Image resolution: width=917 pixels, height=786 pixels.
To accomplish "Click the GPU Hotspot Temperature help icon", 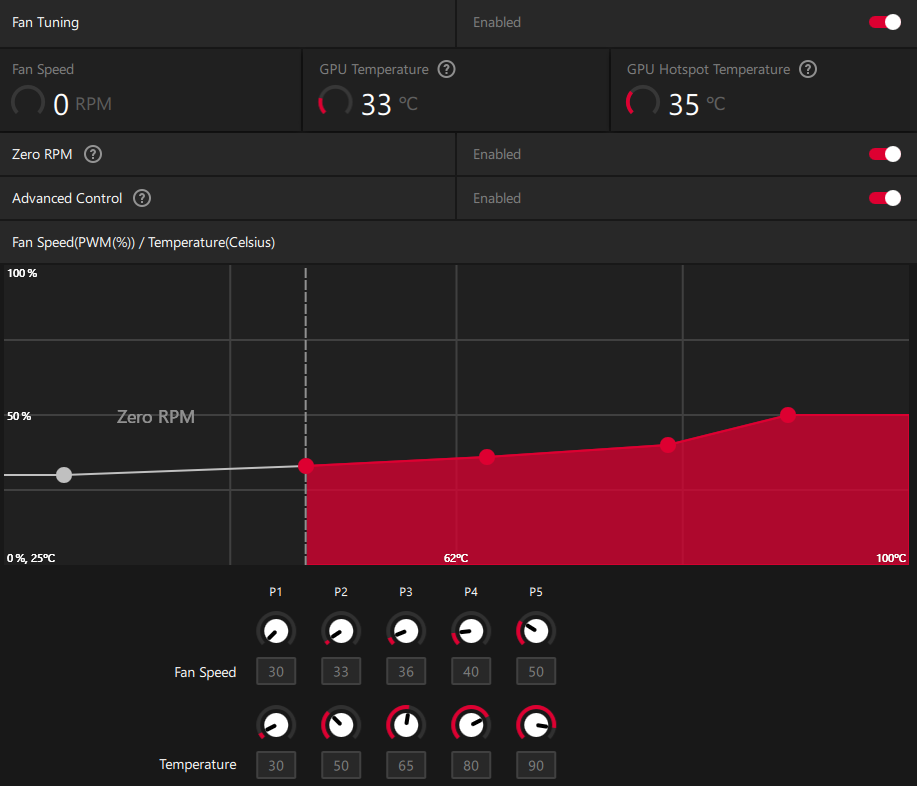I will pos(808,70).
